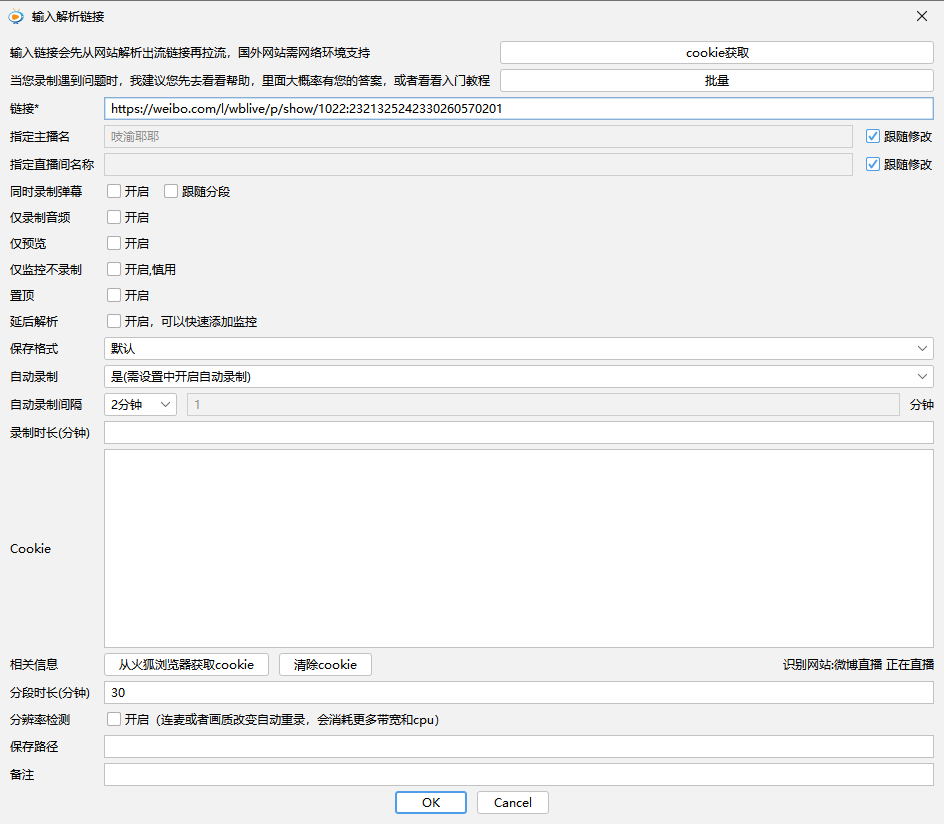Click into the 链接 URL field
The height and width of the screenshot is (824, 944).
click(x=518, y=108)
